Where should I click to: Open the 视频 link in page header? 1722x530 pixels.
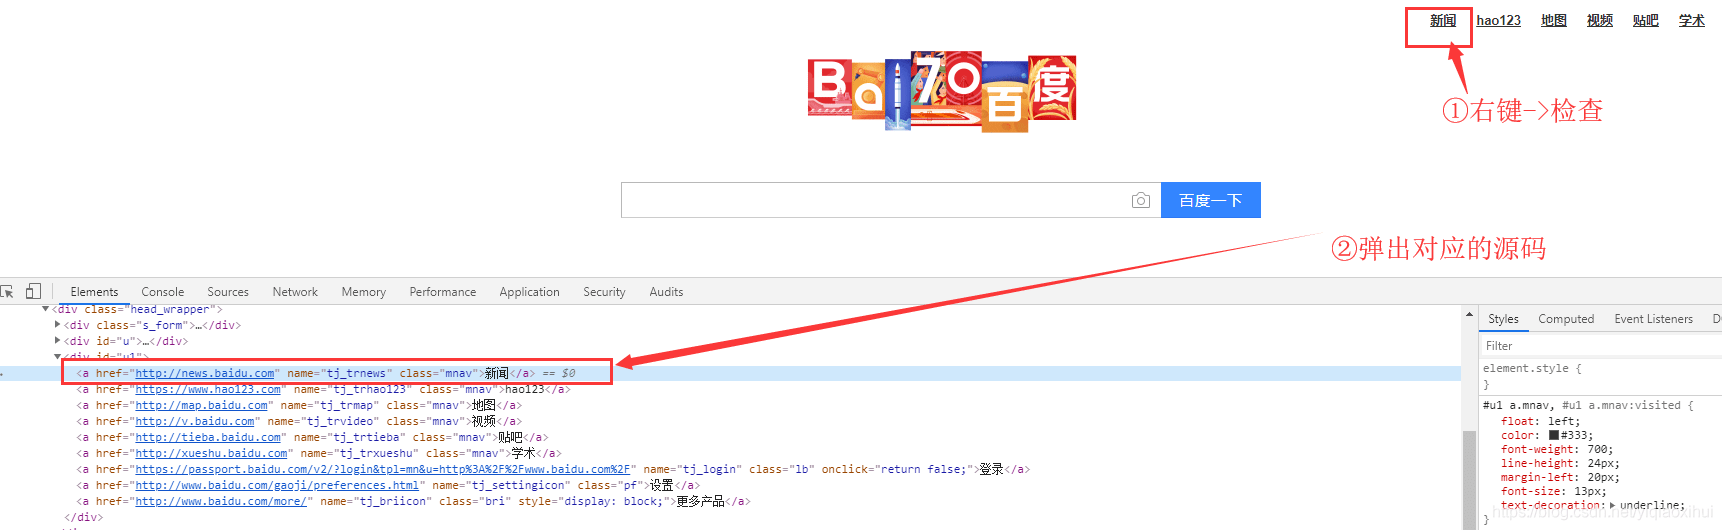[1599, 20]
